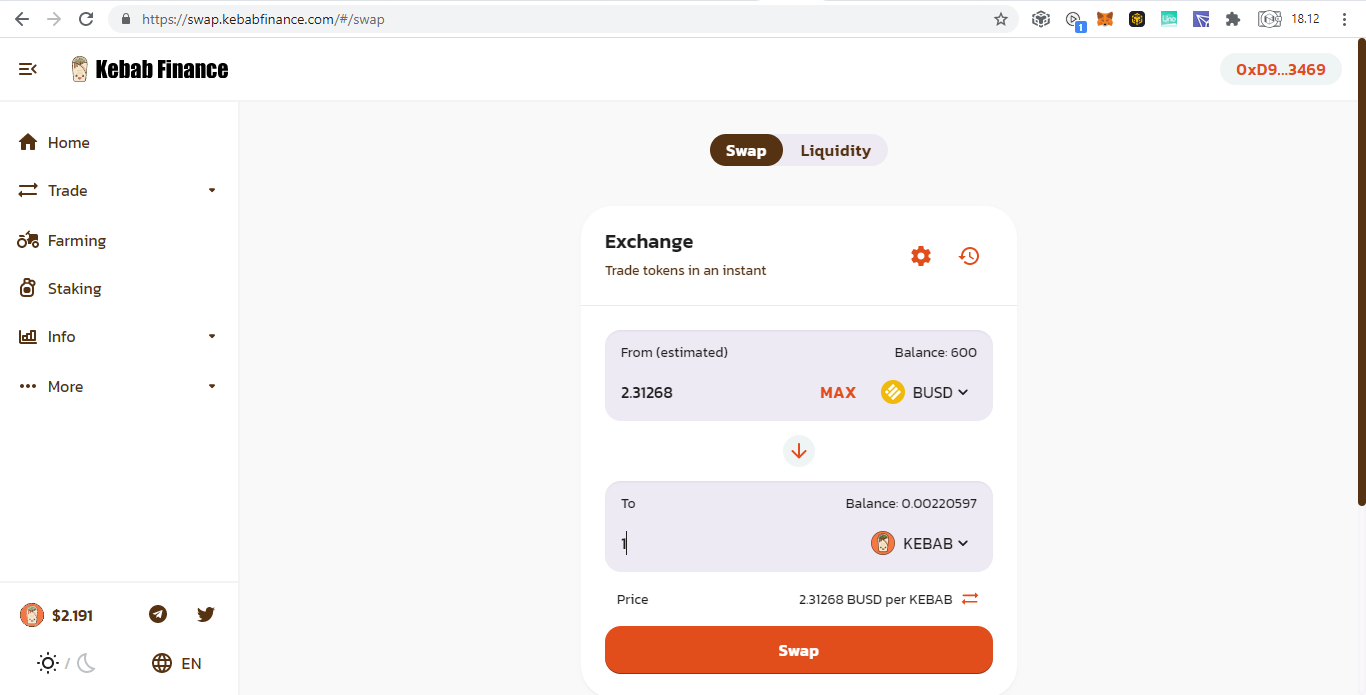This screenshot has height=695, width=1366.
Task: Click MAX to use full balance
Action: (x=838, y=392)
